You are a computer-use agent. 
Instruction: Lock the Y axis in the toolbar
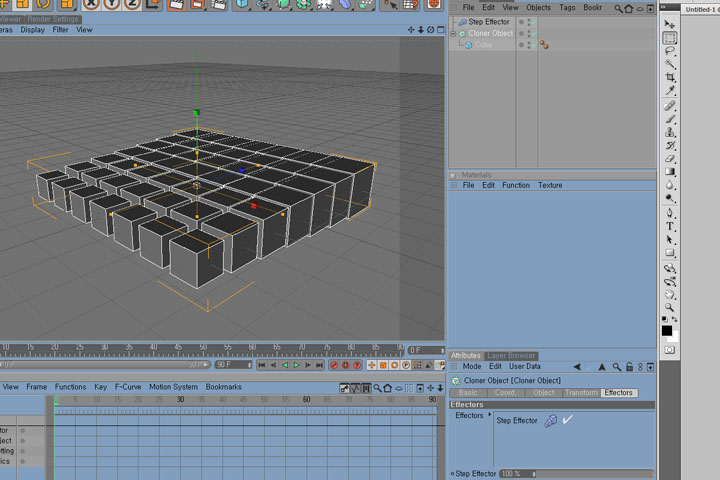[x=112, y=4]
